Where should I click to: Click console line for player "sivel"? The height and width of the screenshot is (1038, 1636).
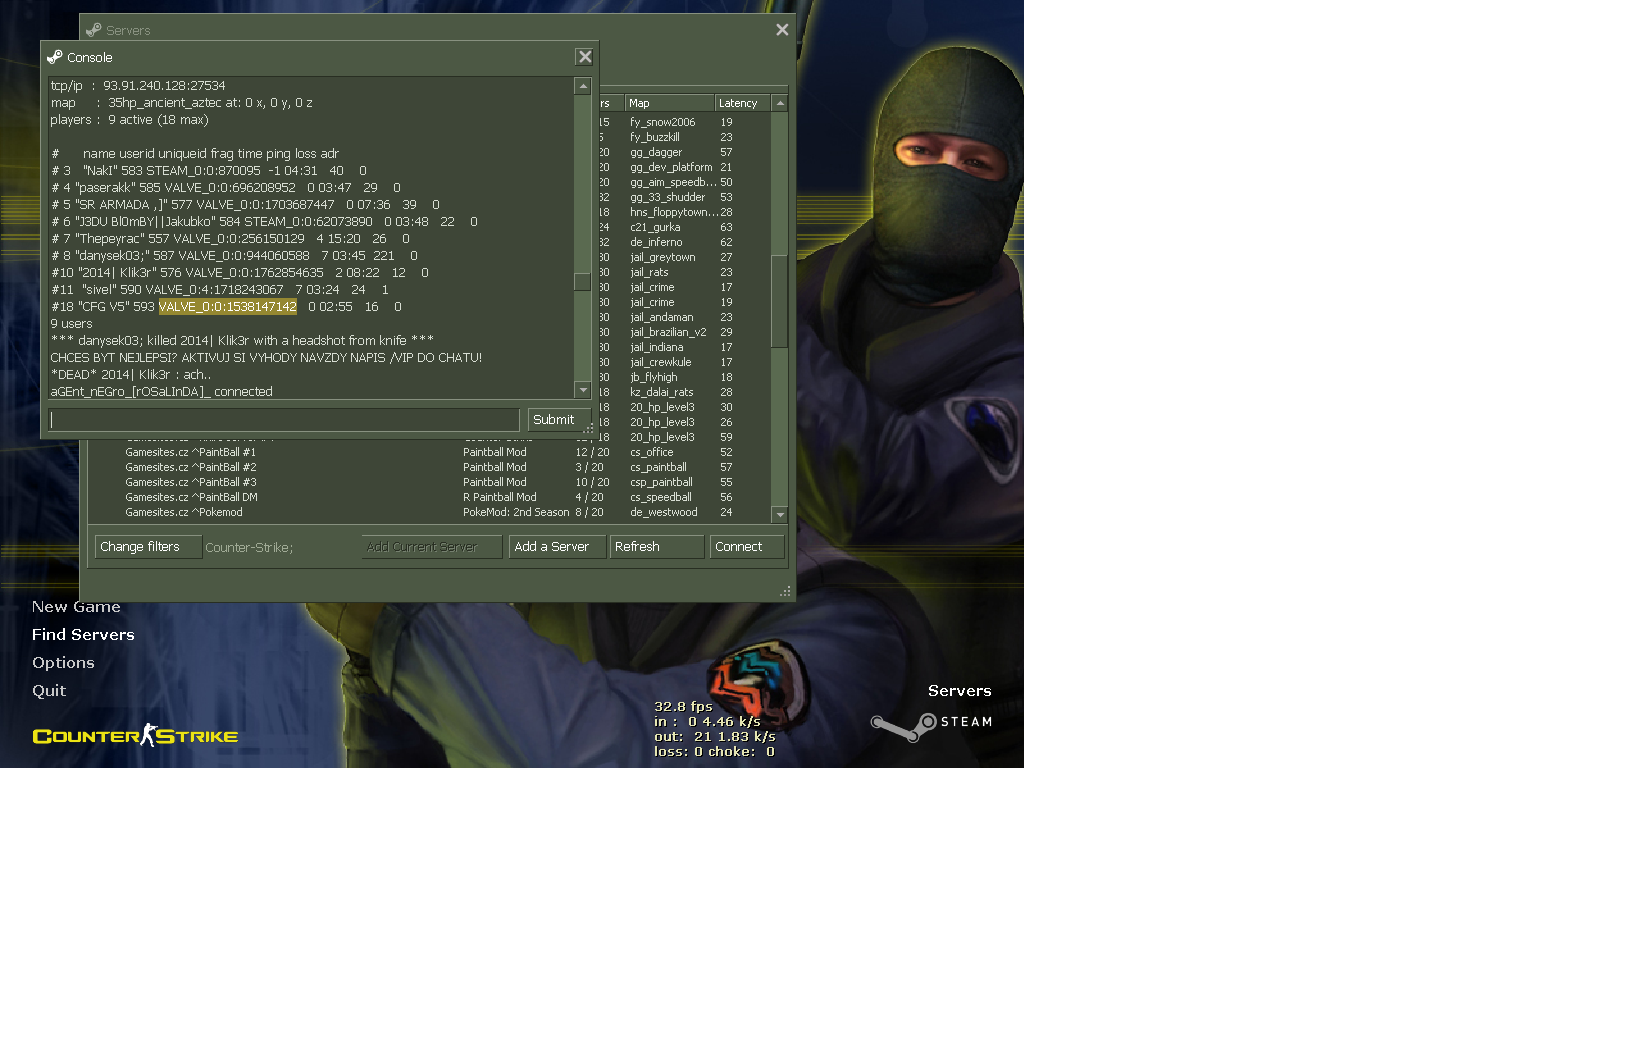click(x=220, y=290)
